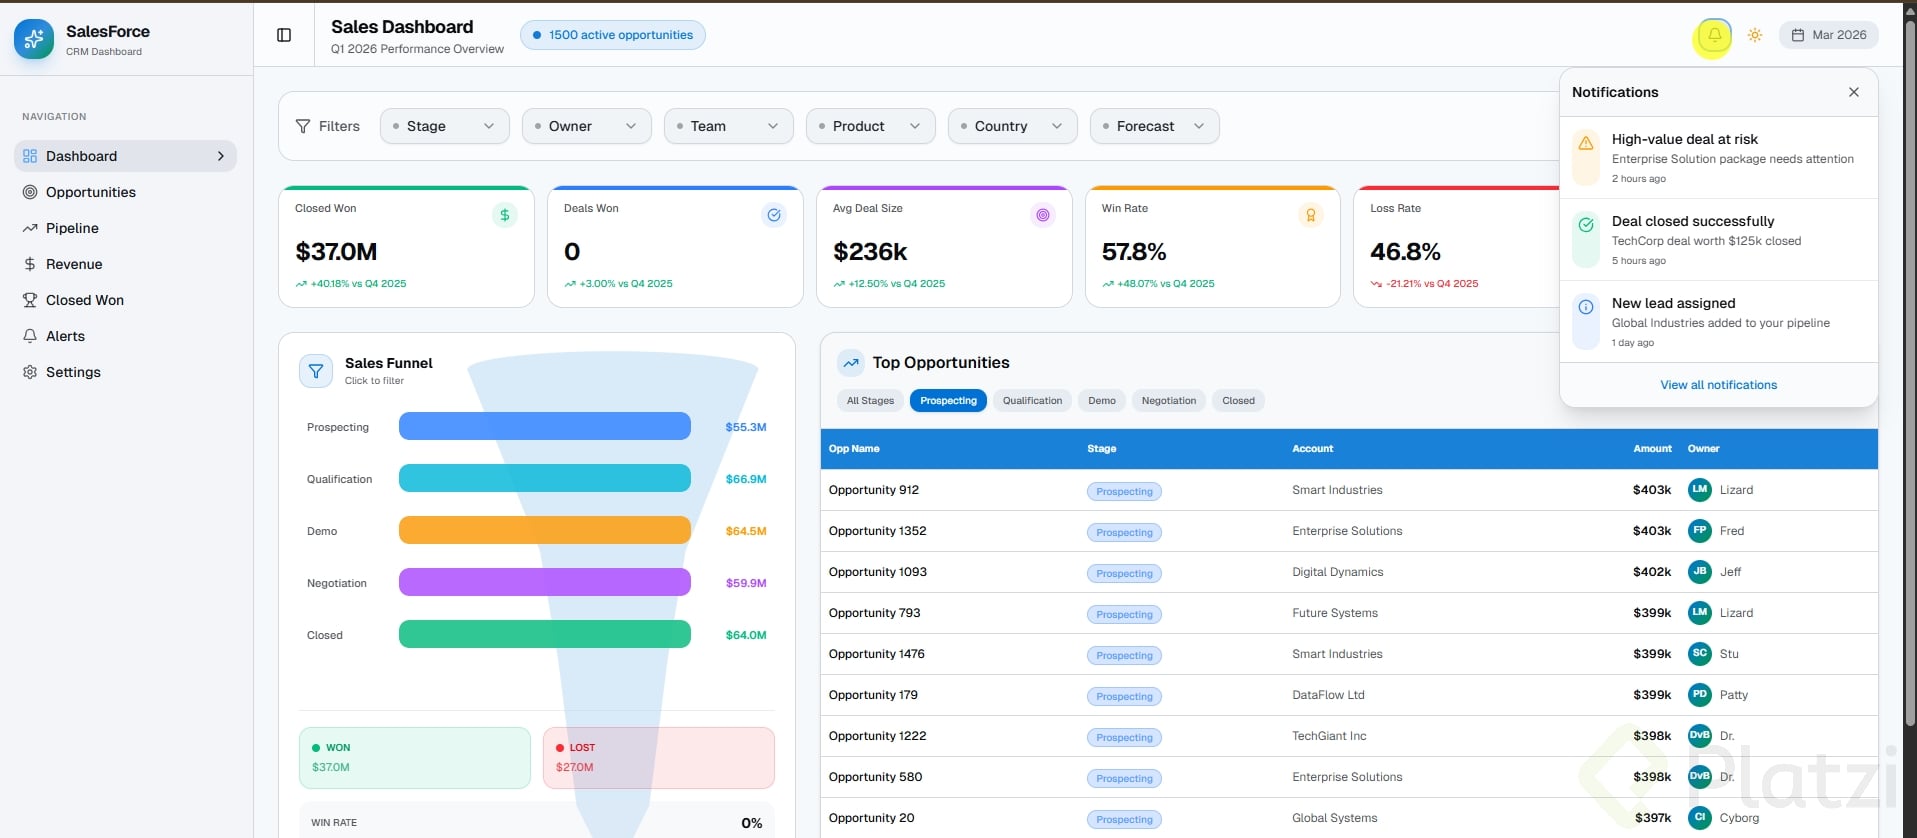Open the New lead assigned notification
Image resolution: width=1917 pixels, height=838 pixels.
1718,322
